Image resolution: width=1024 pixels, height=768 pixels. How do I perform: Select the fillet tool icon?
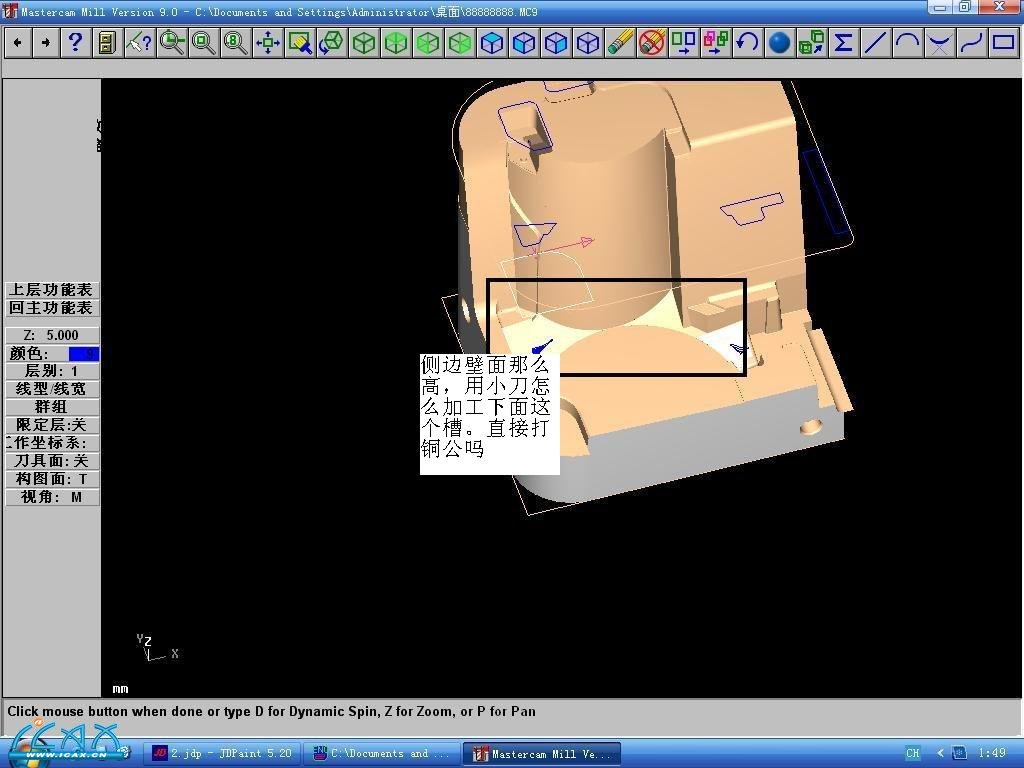click(939, 43)
